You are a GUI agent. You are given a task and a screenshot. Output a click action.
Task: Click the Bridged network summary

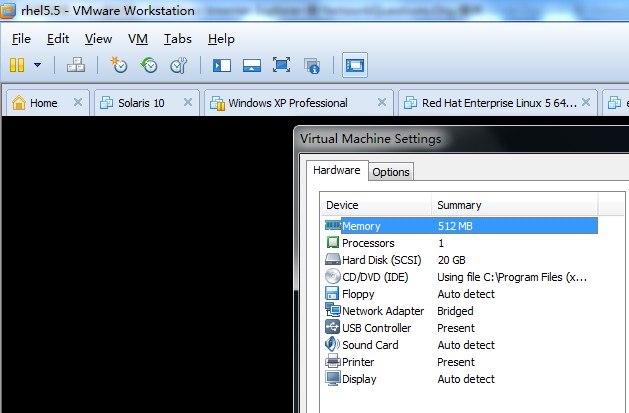(x=455, y=311)
